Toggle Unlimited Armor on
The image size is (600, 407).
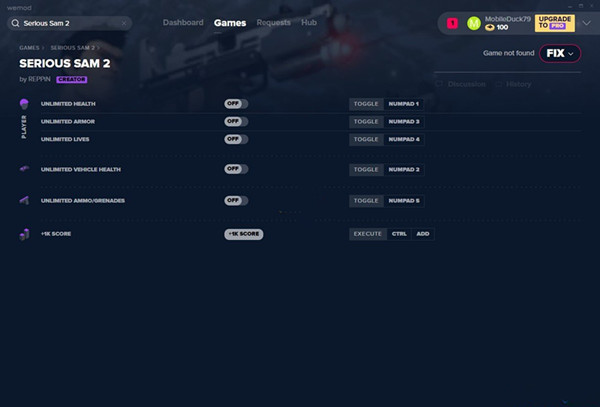(236, 121)
